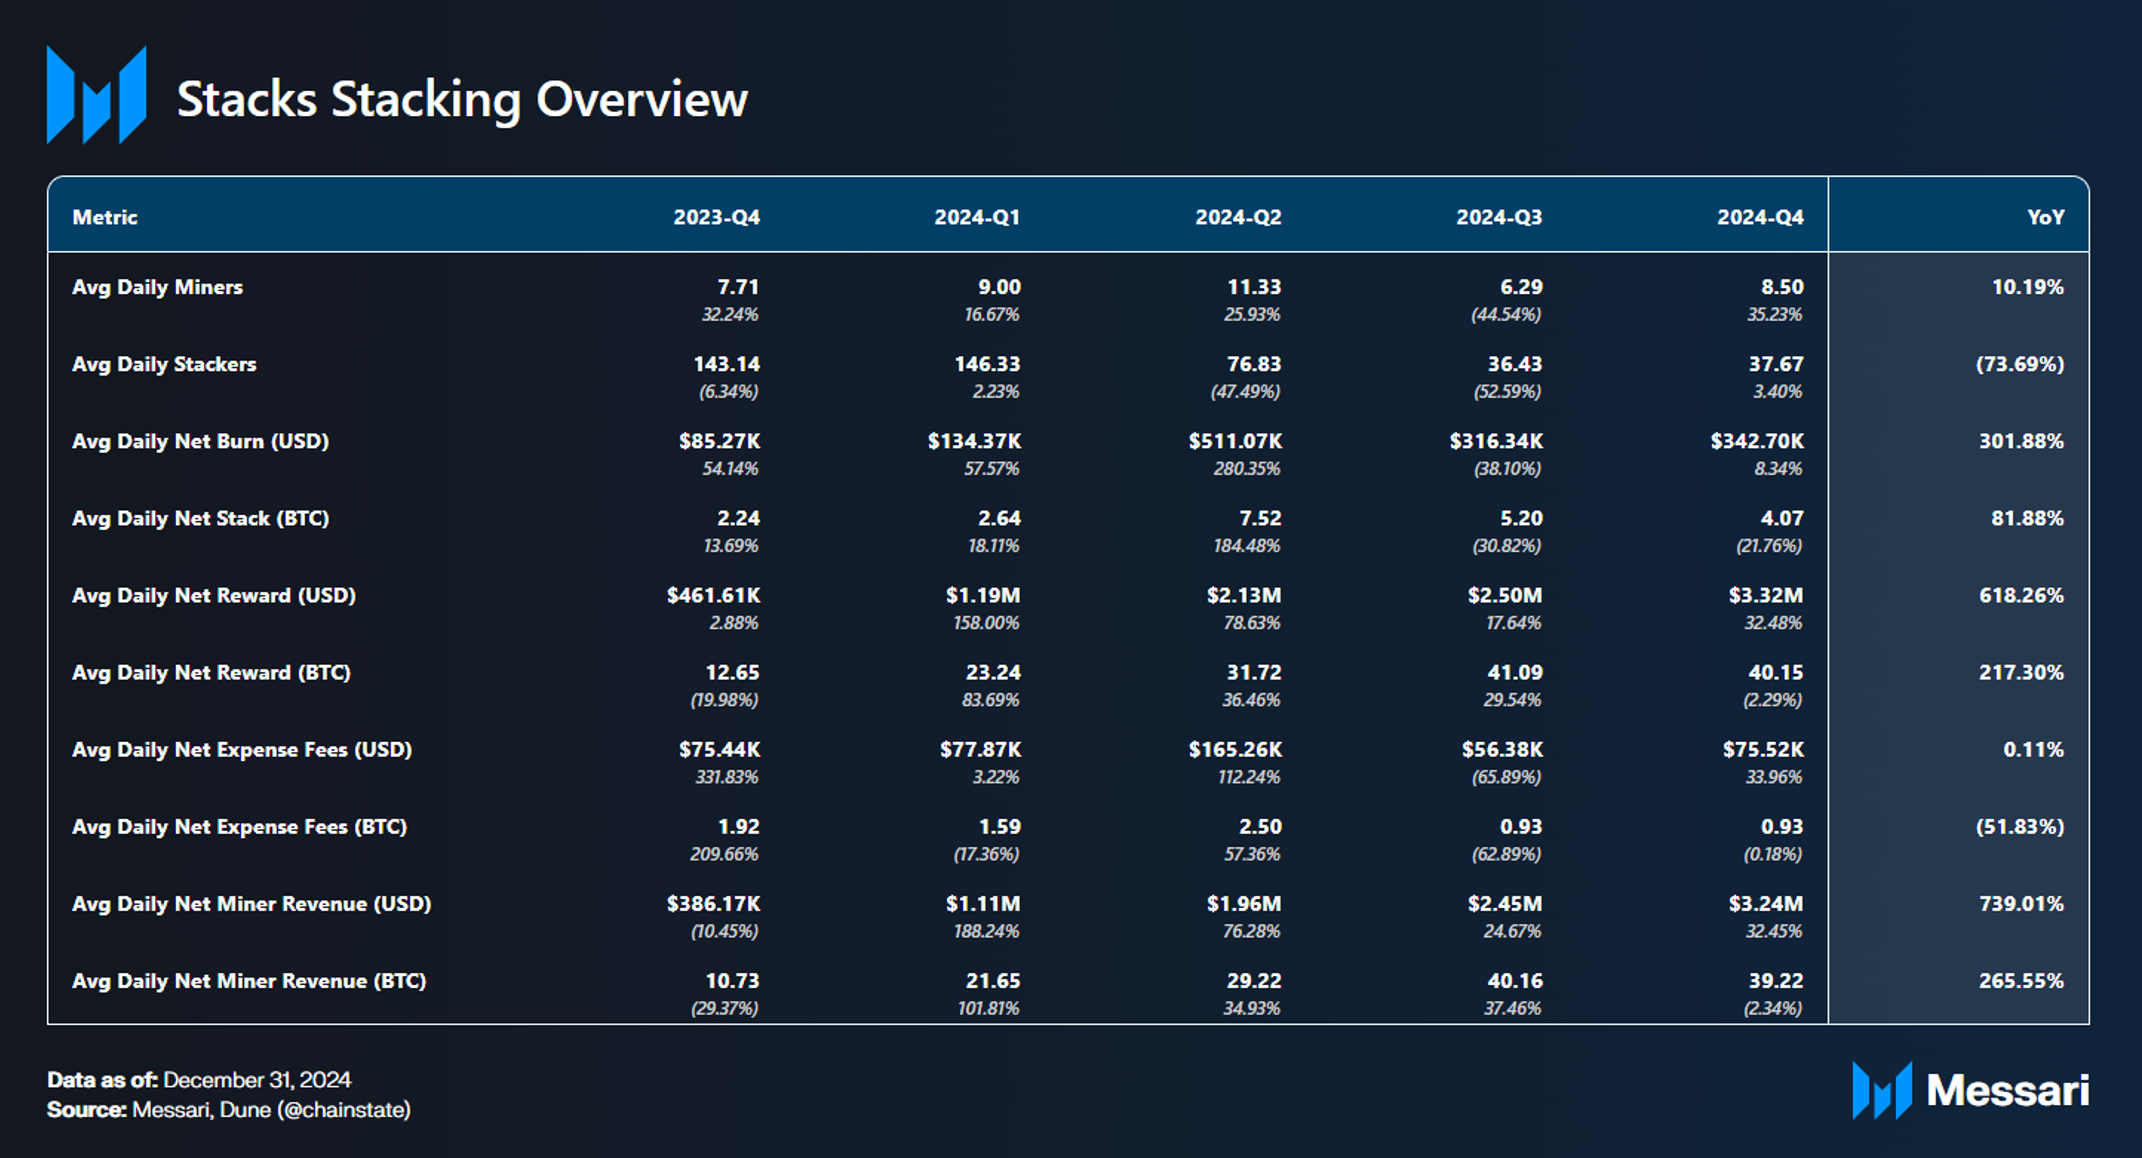
Task: Click the YoY column header
Action: pyautogui.click(x=2045, y=217)
